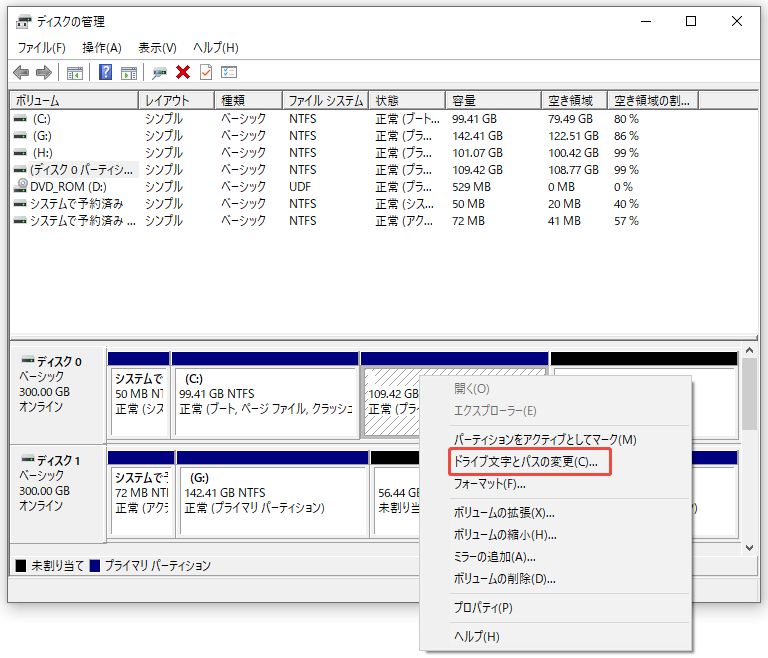Choose ボリュームの削除(D)... entry
This screenshot has height=658, width=768.
coord(504,579)
